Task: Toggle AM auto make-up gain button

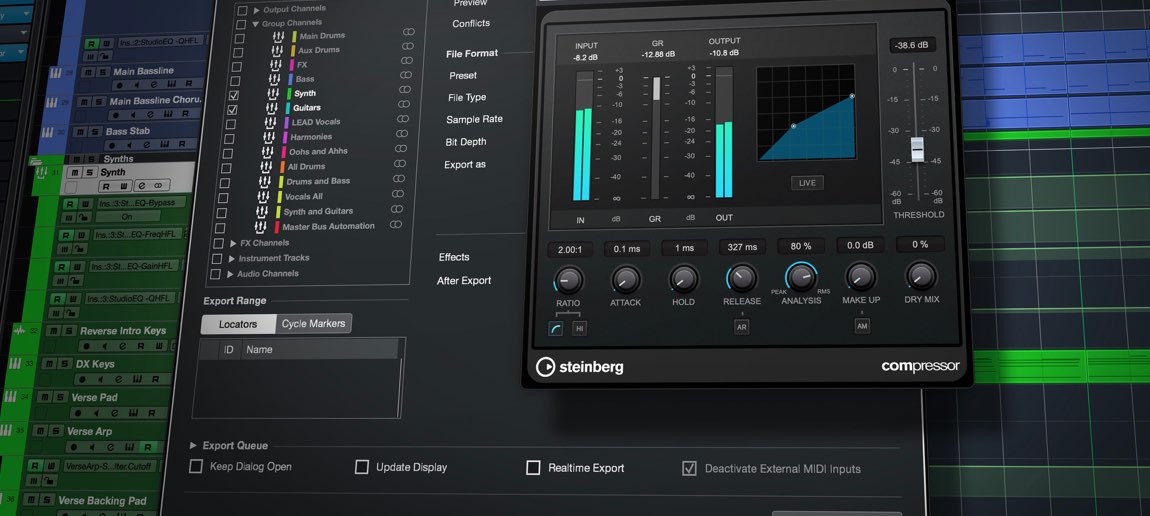Action: [x=861, y=326]
